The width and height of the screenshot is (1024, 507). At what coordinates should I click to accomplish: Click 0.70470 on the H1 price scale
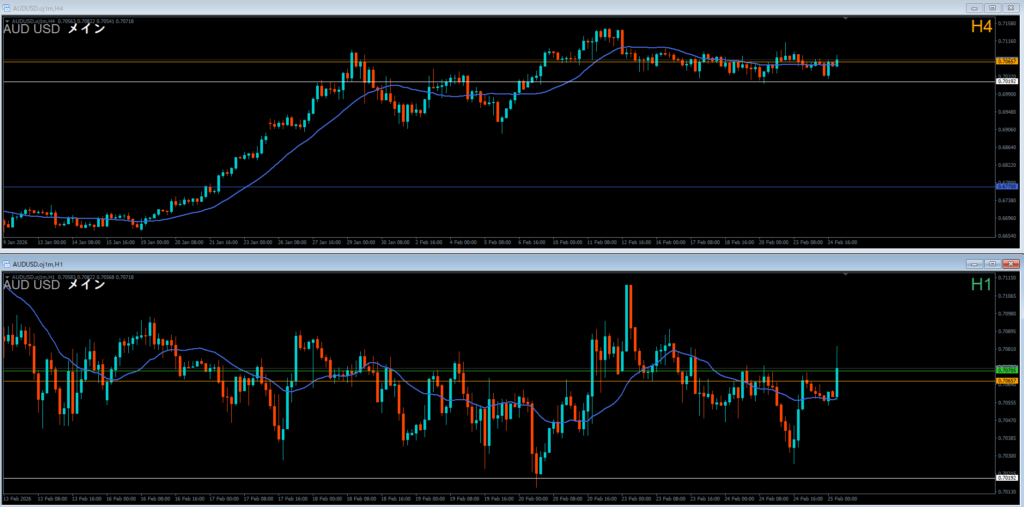[x=1006, y=420]
